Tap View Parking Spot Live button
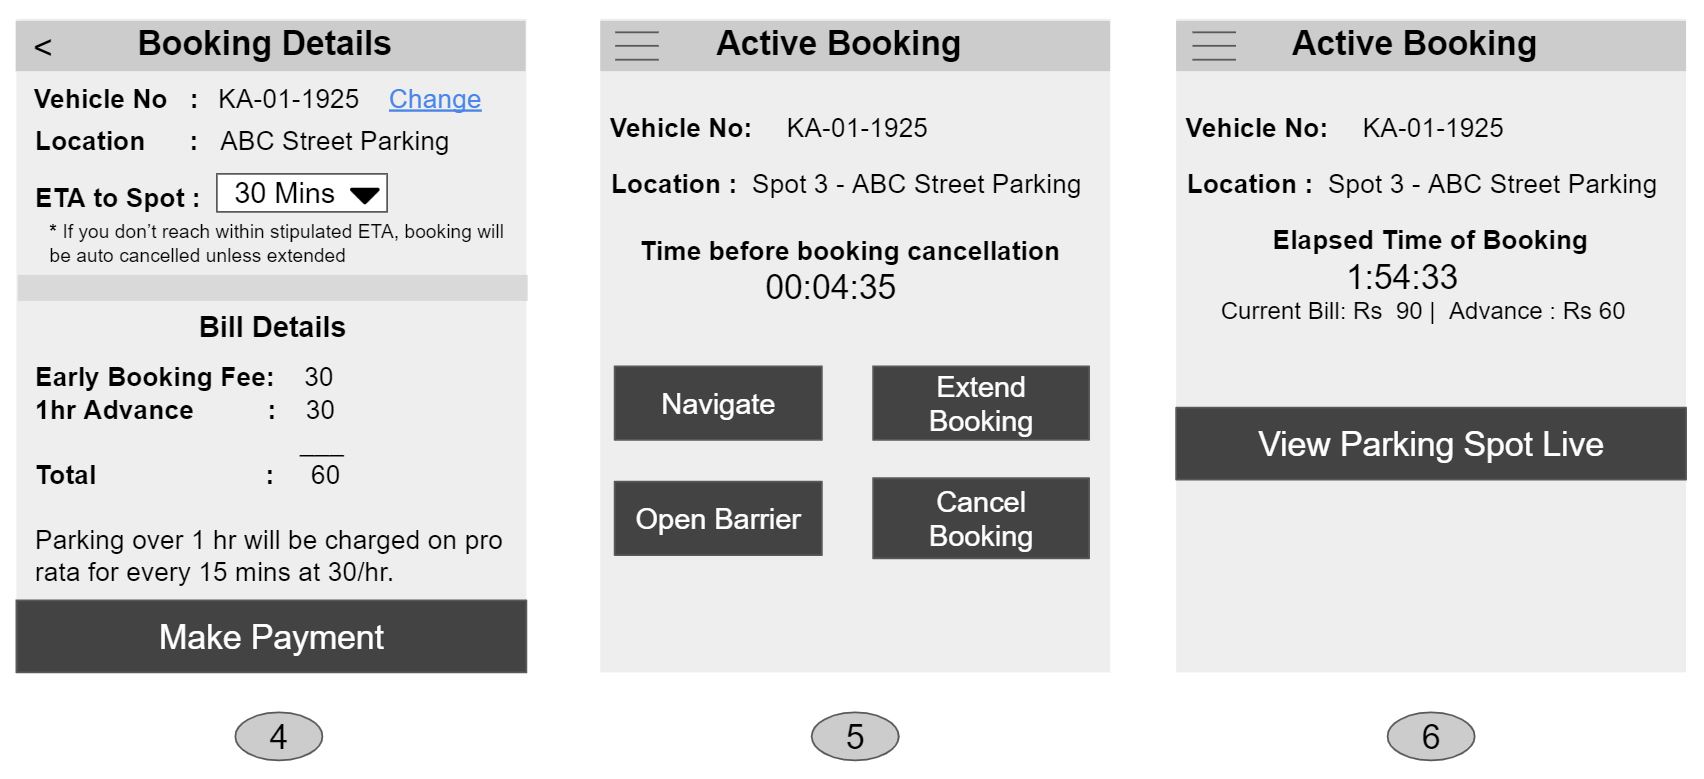Image resolution: width=1704 pixels, height=779 pixels. (1431, 443)
